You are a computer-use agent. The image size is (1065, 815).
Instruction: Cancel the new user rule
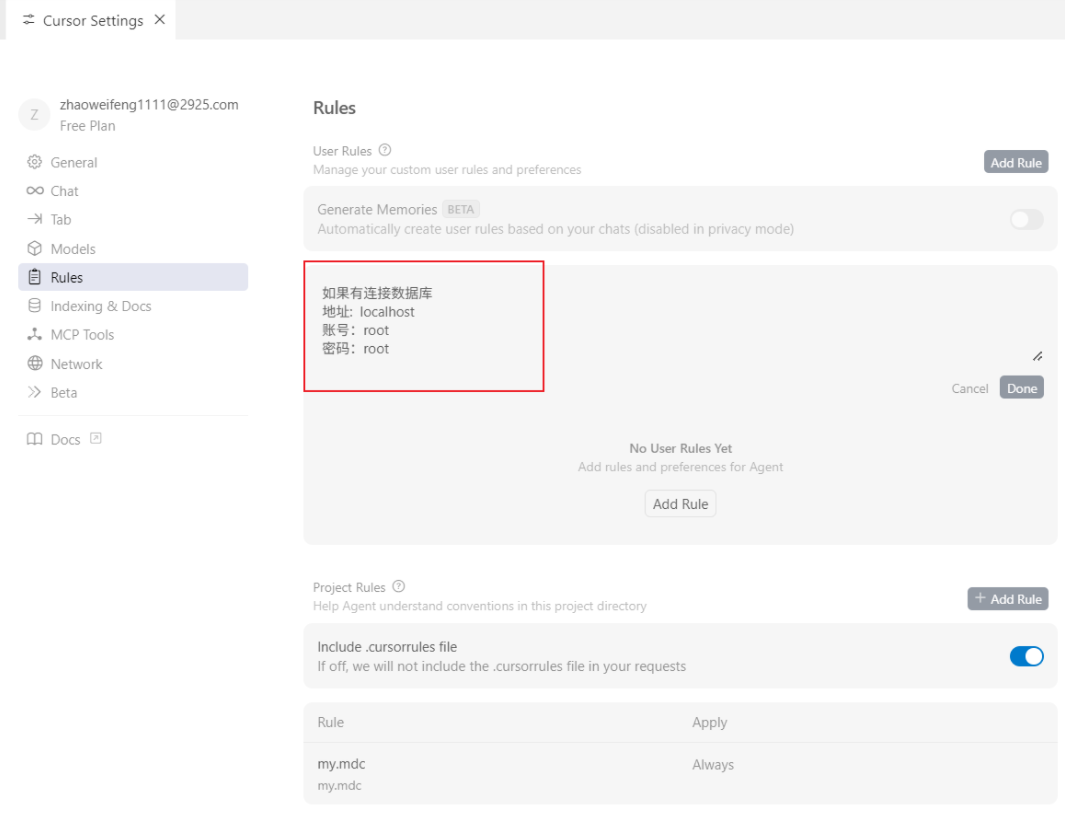[x=969, y=388]
